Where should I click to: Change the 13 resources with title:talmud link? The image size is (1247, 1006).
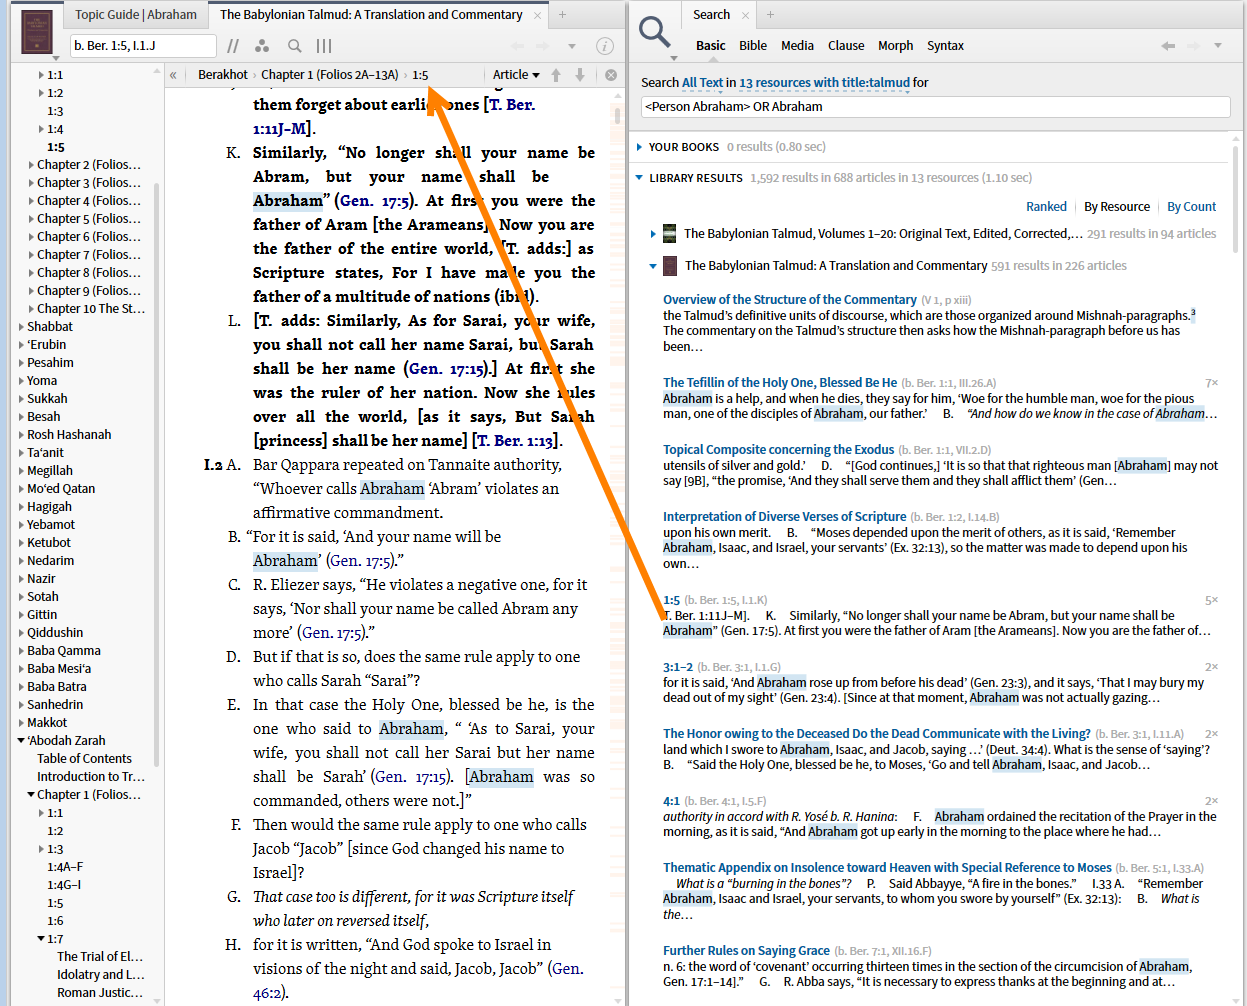(825, 83)
